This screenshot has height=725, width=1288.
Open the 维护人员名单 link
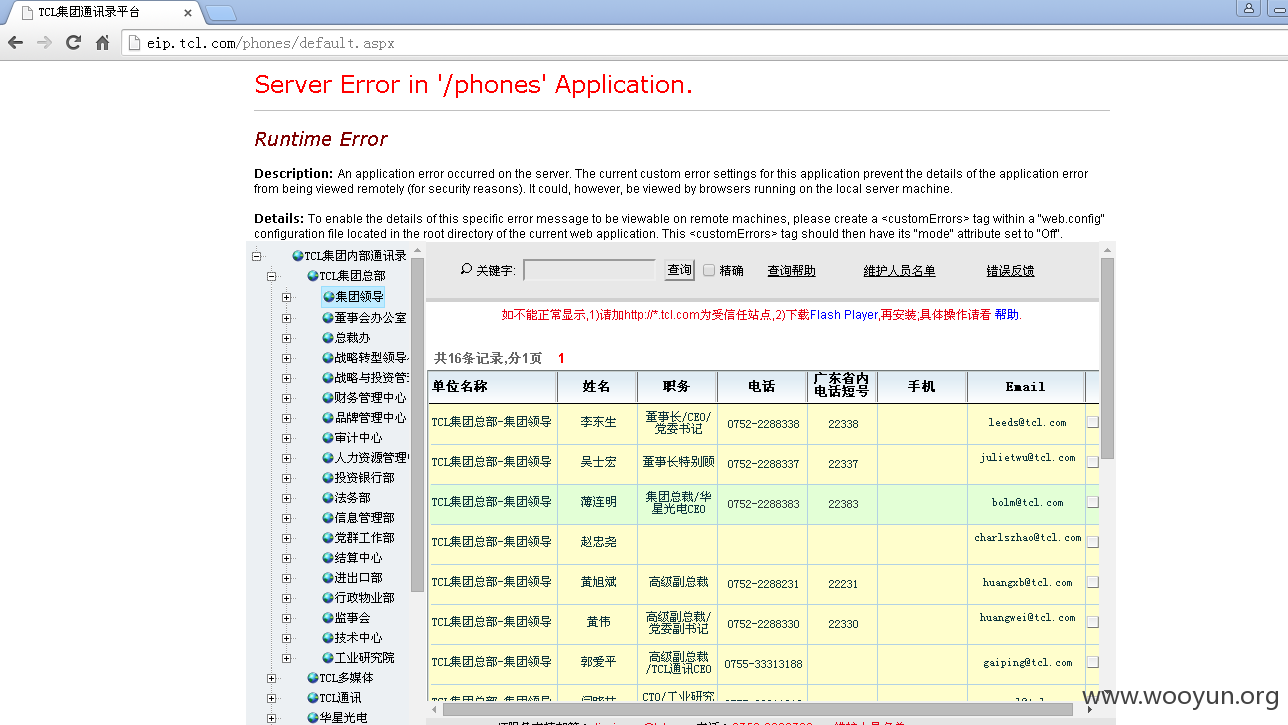point(900,271)
